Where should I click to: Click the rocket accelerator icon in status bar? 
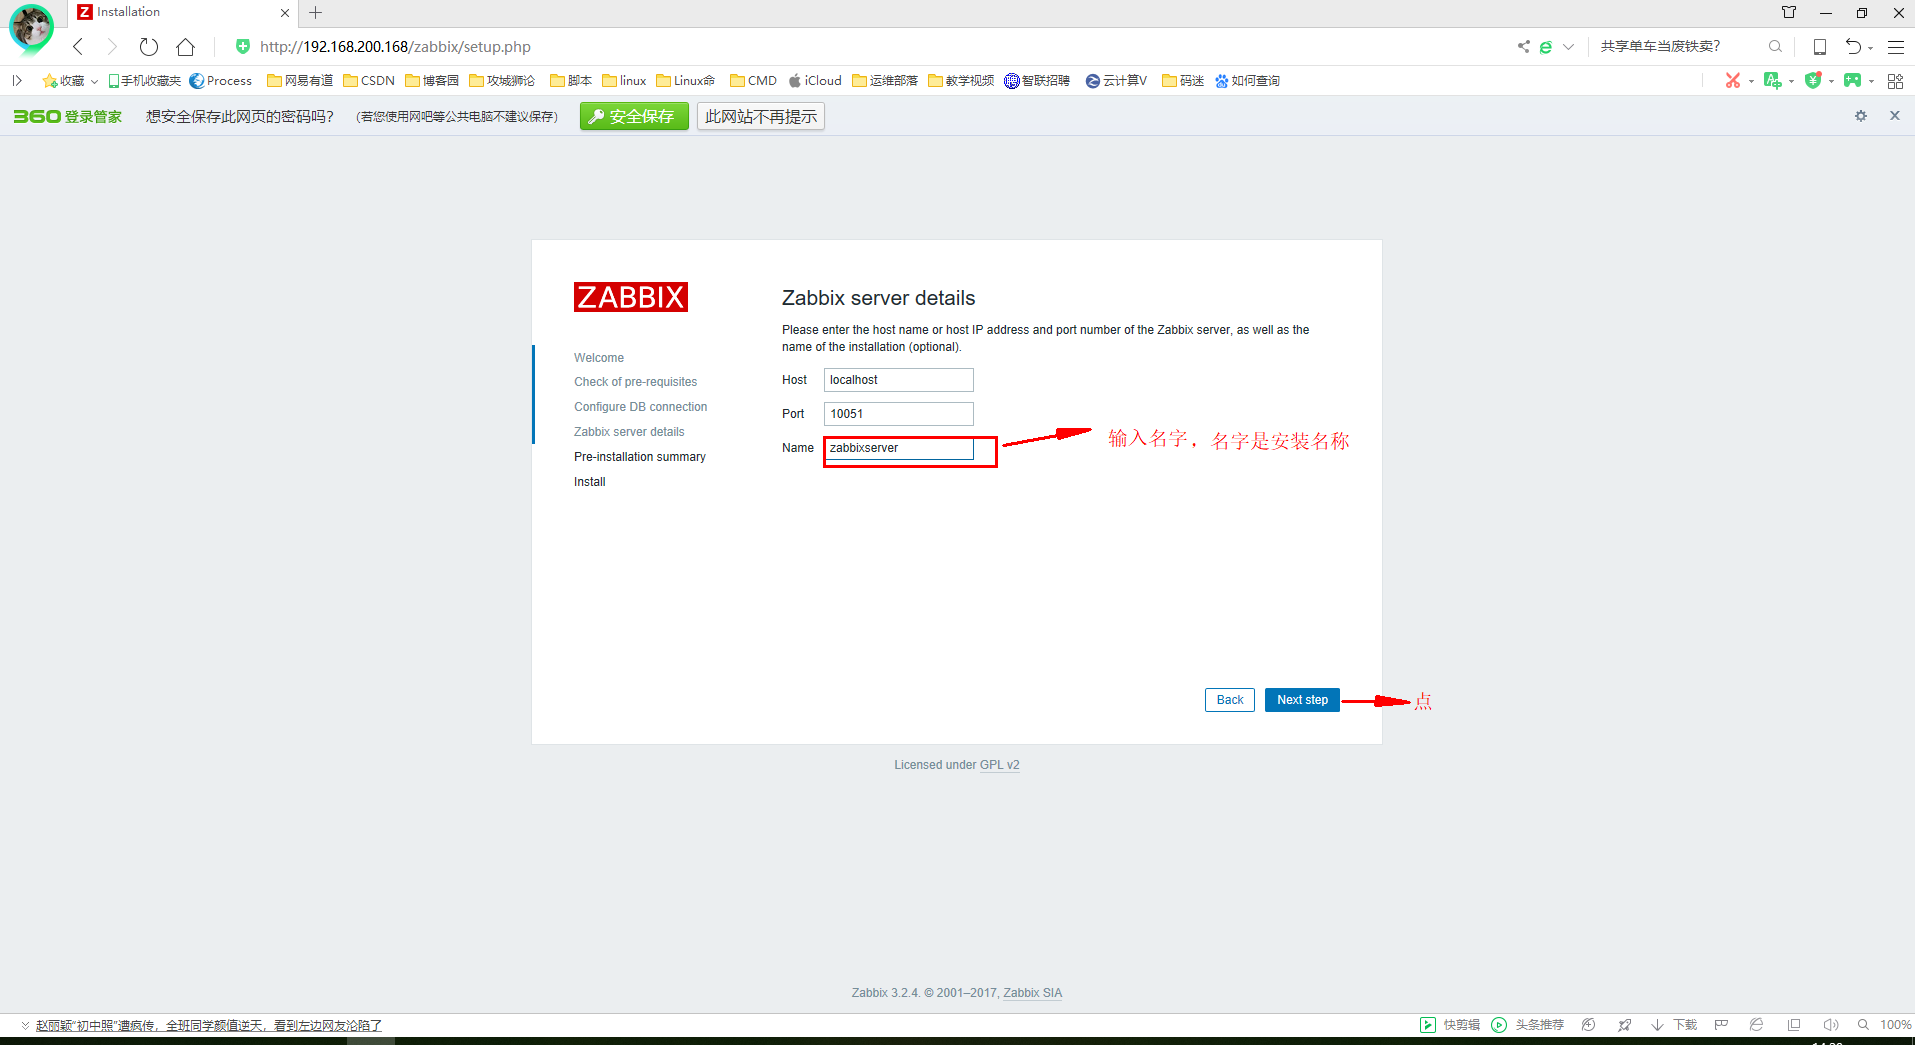[x=1625, y=1025]
